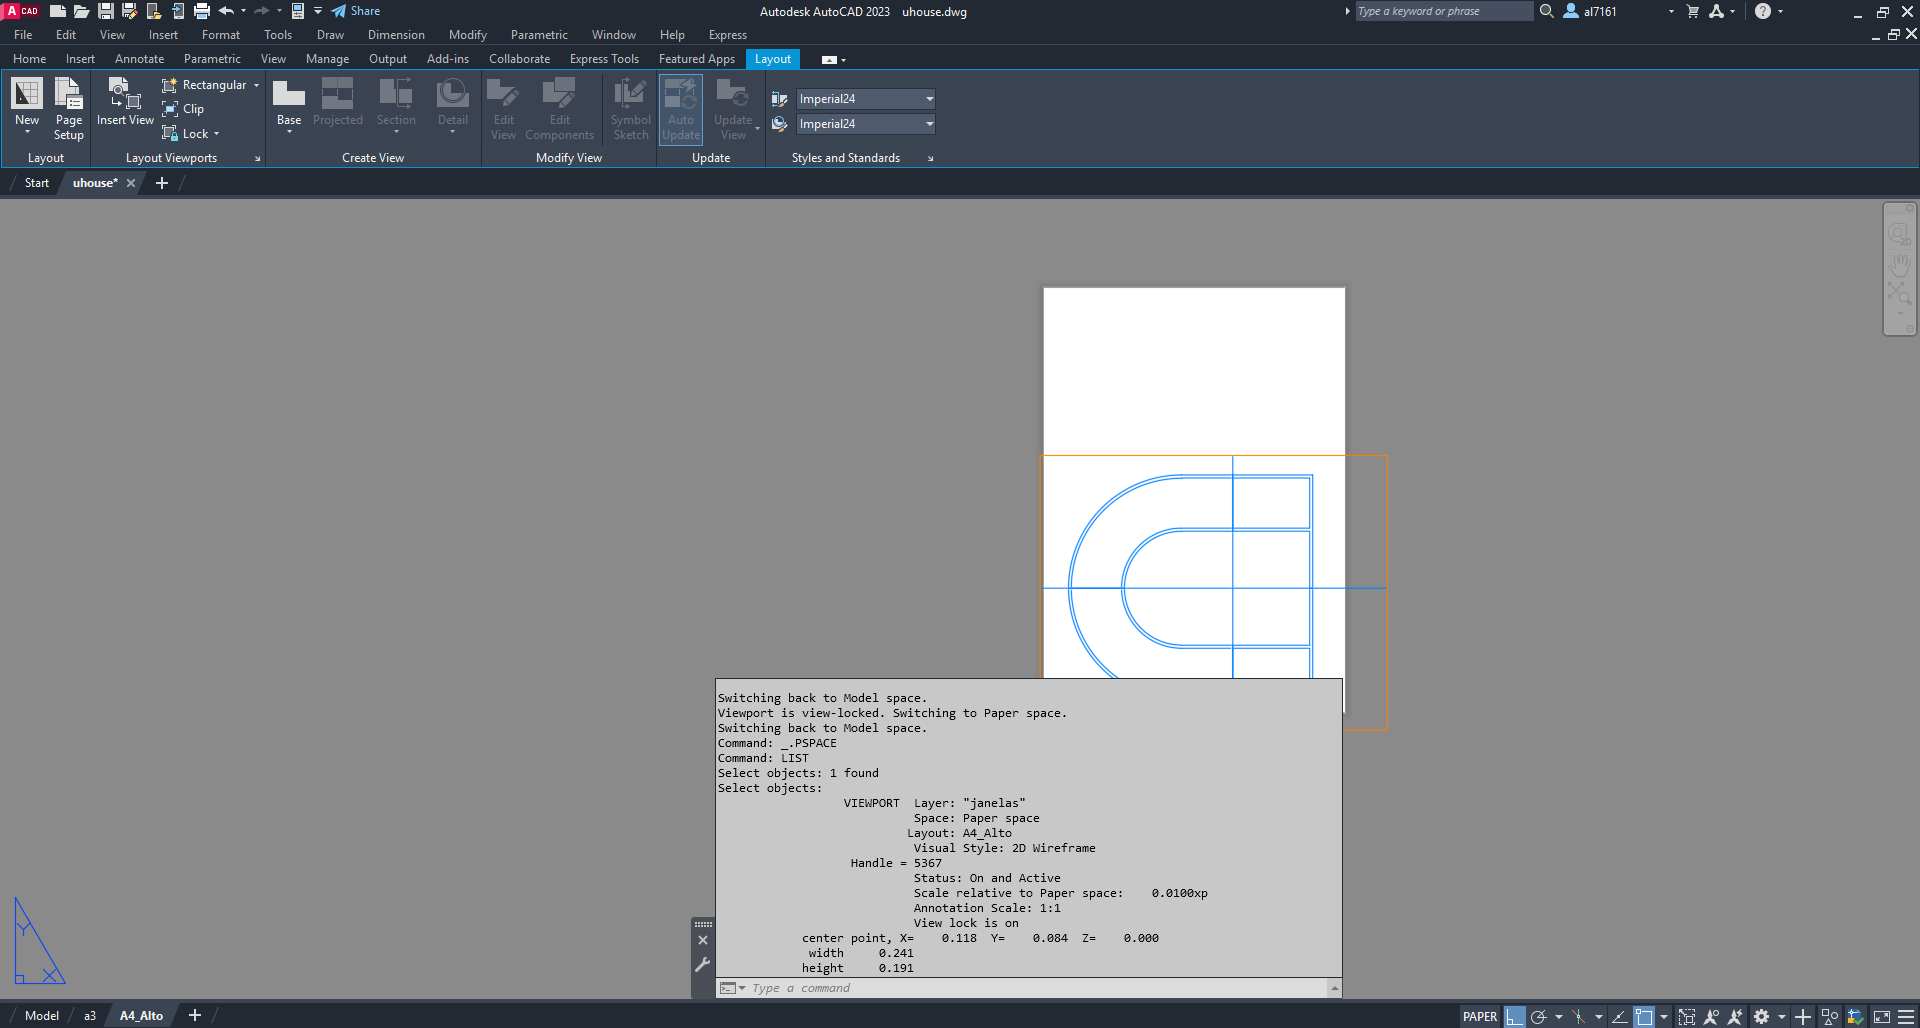Switch to the Model layout tab
Viewport: 1920px width, 1028px height.
(x=41, y=1016)
